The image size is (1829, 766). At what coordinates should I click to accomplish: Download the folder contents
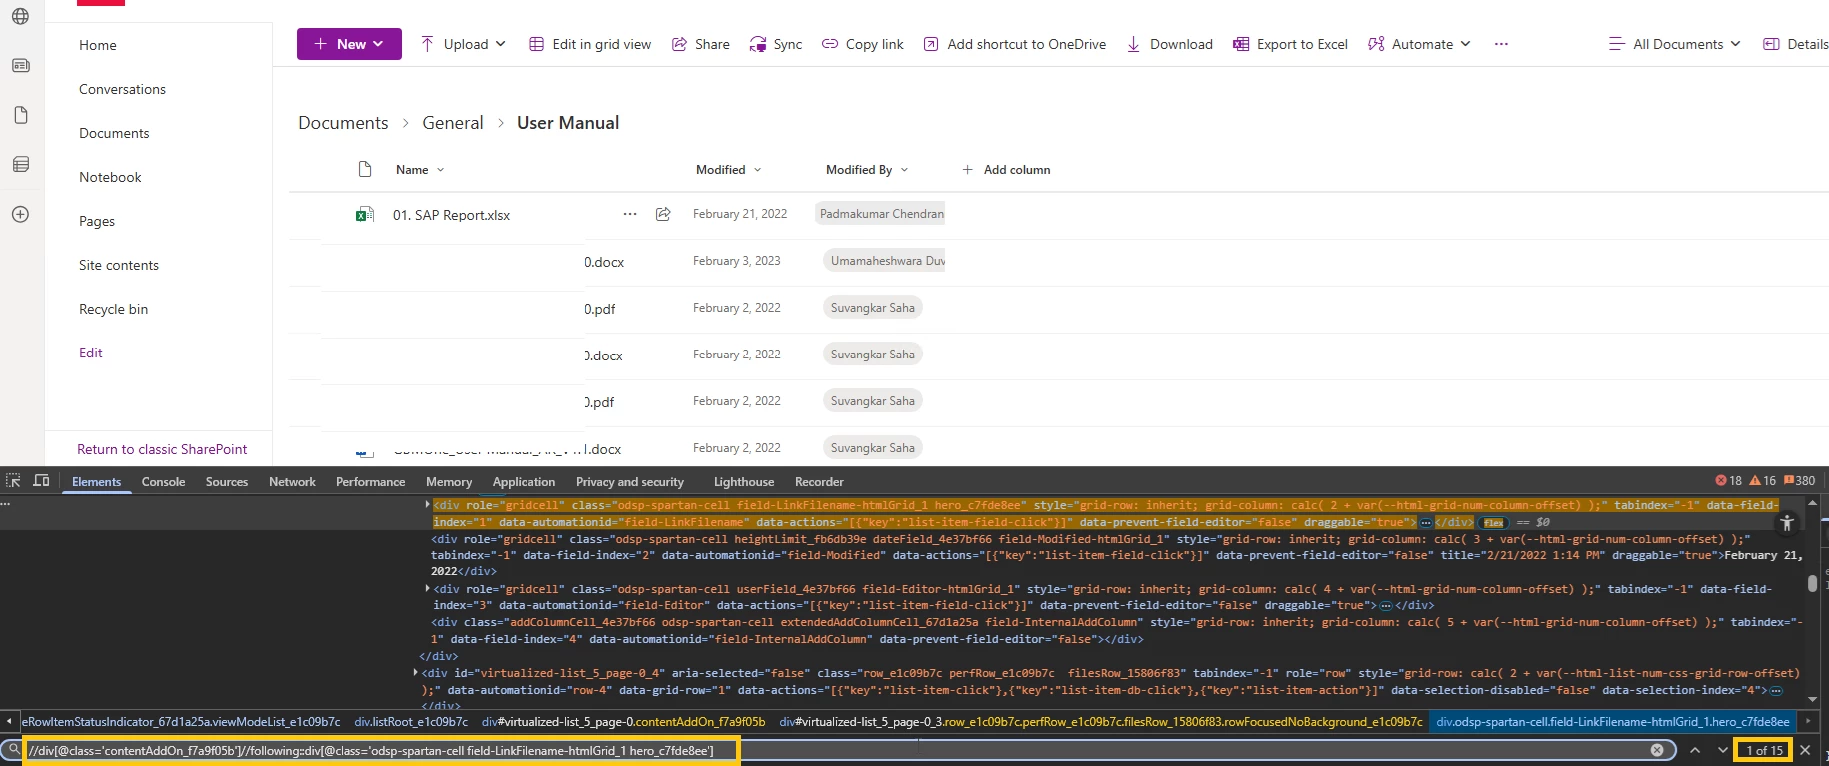1169,44
